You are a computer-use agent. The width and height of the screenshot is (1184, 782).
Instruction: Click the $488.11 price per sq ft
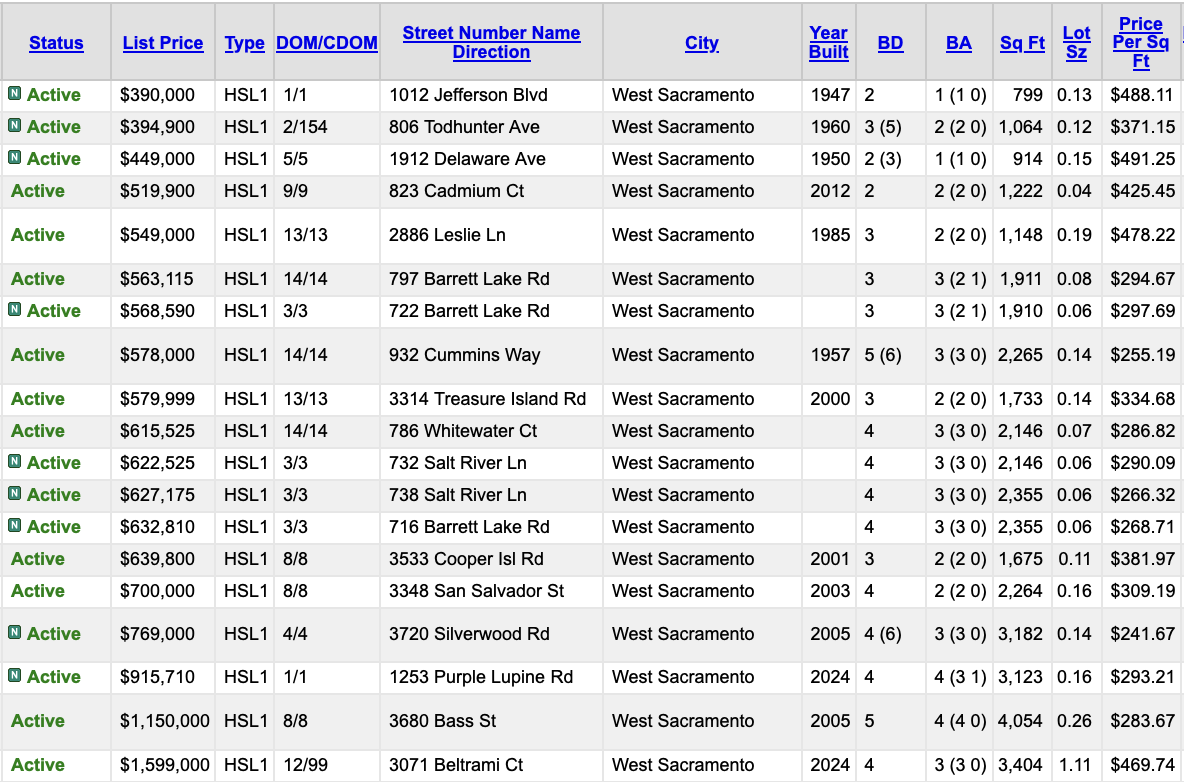pyautogui.click(x=1142, y=95)
